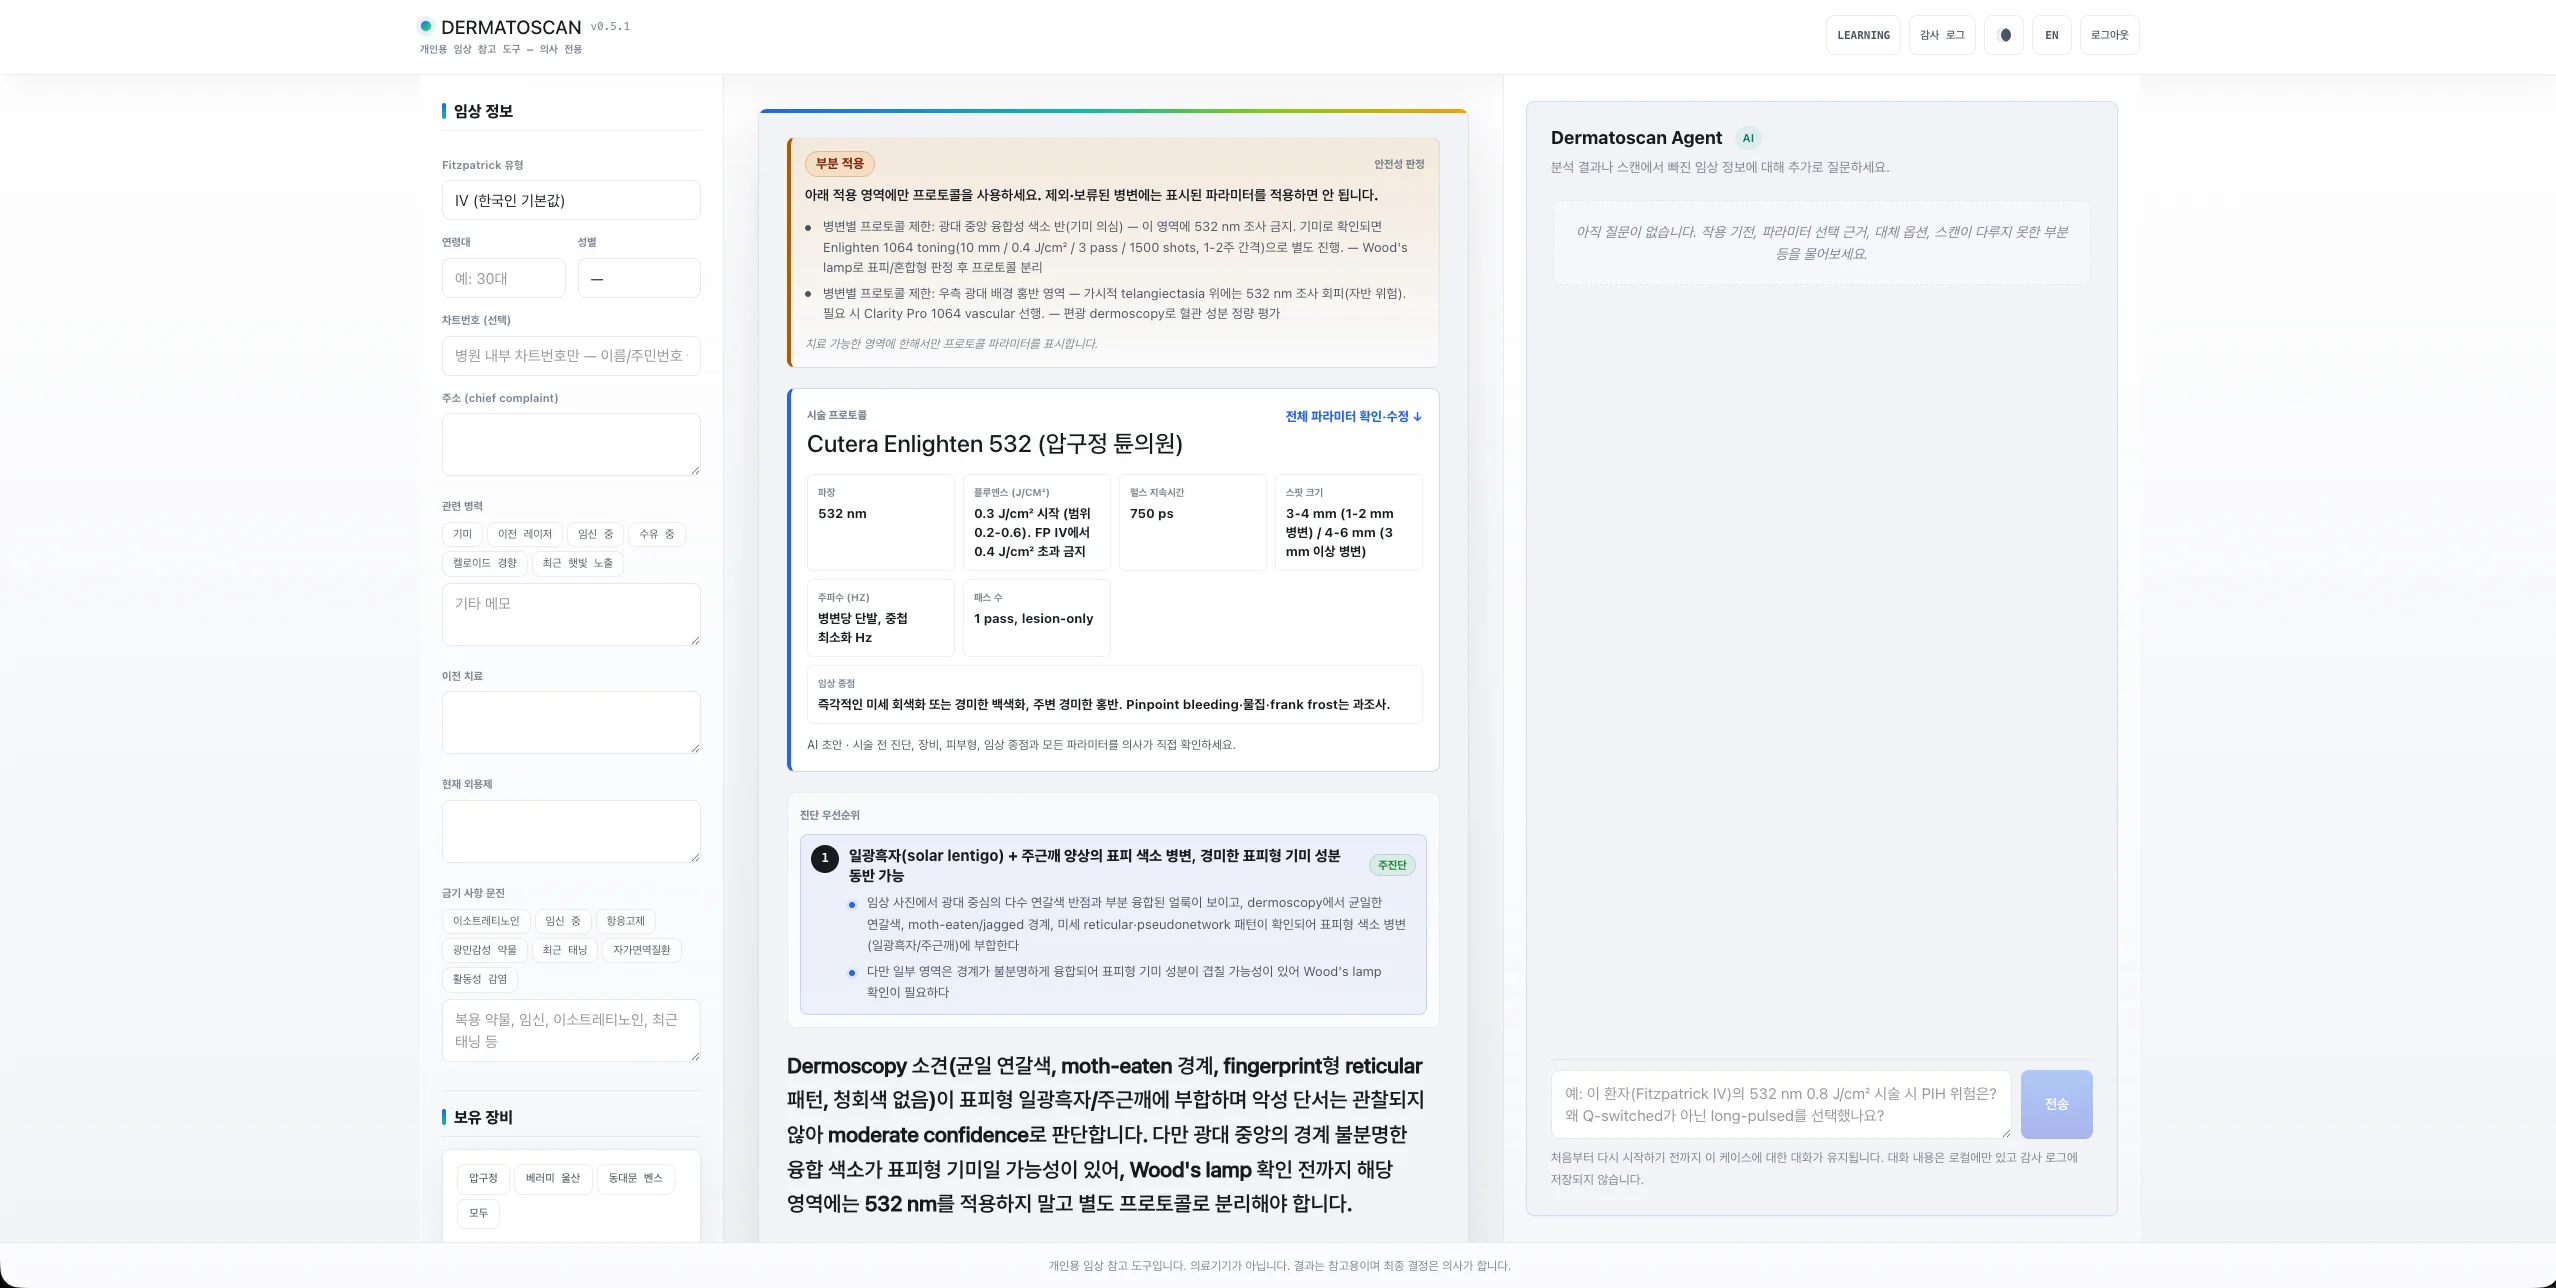Viewport: 2556px width, 1288px height.
Task: Toggle the 최근 햇빛 노출 chip
Action: [x=578, y=563]
